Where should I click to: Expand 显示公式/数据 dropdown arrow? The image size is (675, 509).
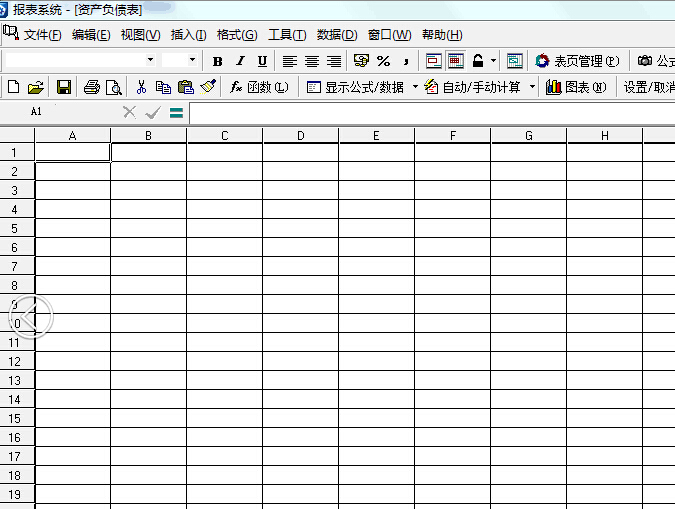pos(415,87)
